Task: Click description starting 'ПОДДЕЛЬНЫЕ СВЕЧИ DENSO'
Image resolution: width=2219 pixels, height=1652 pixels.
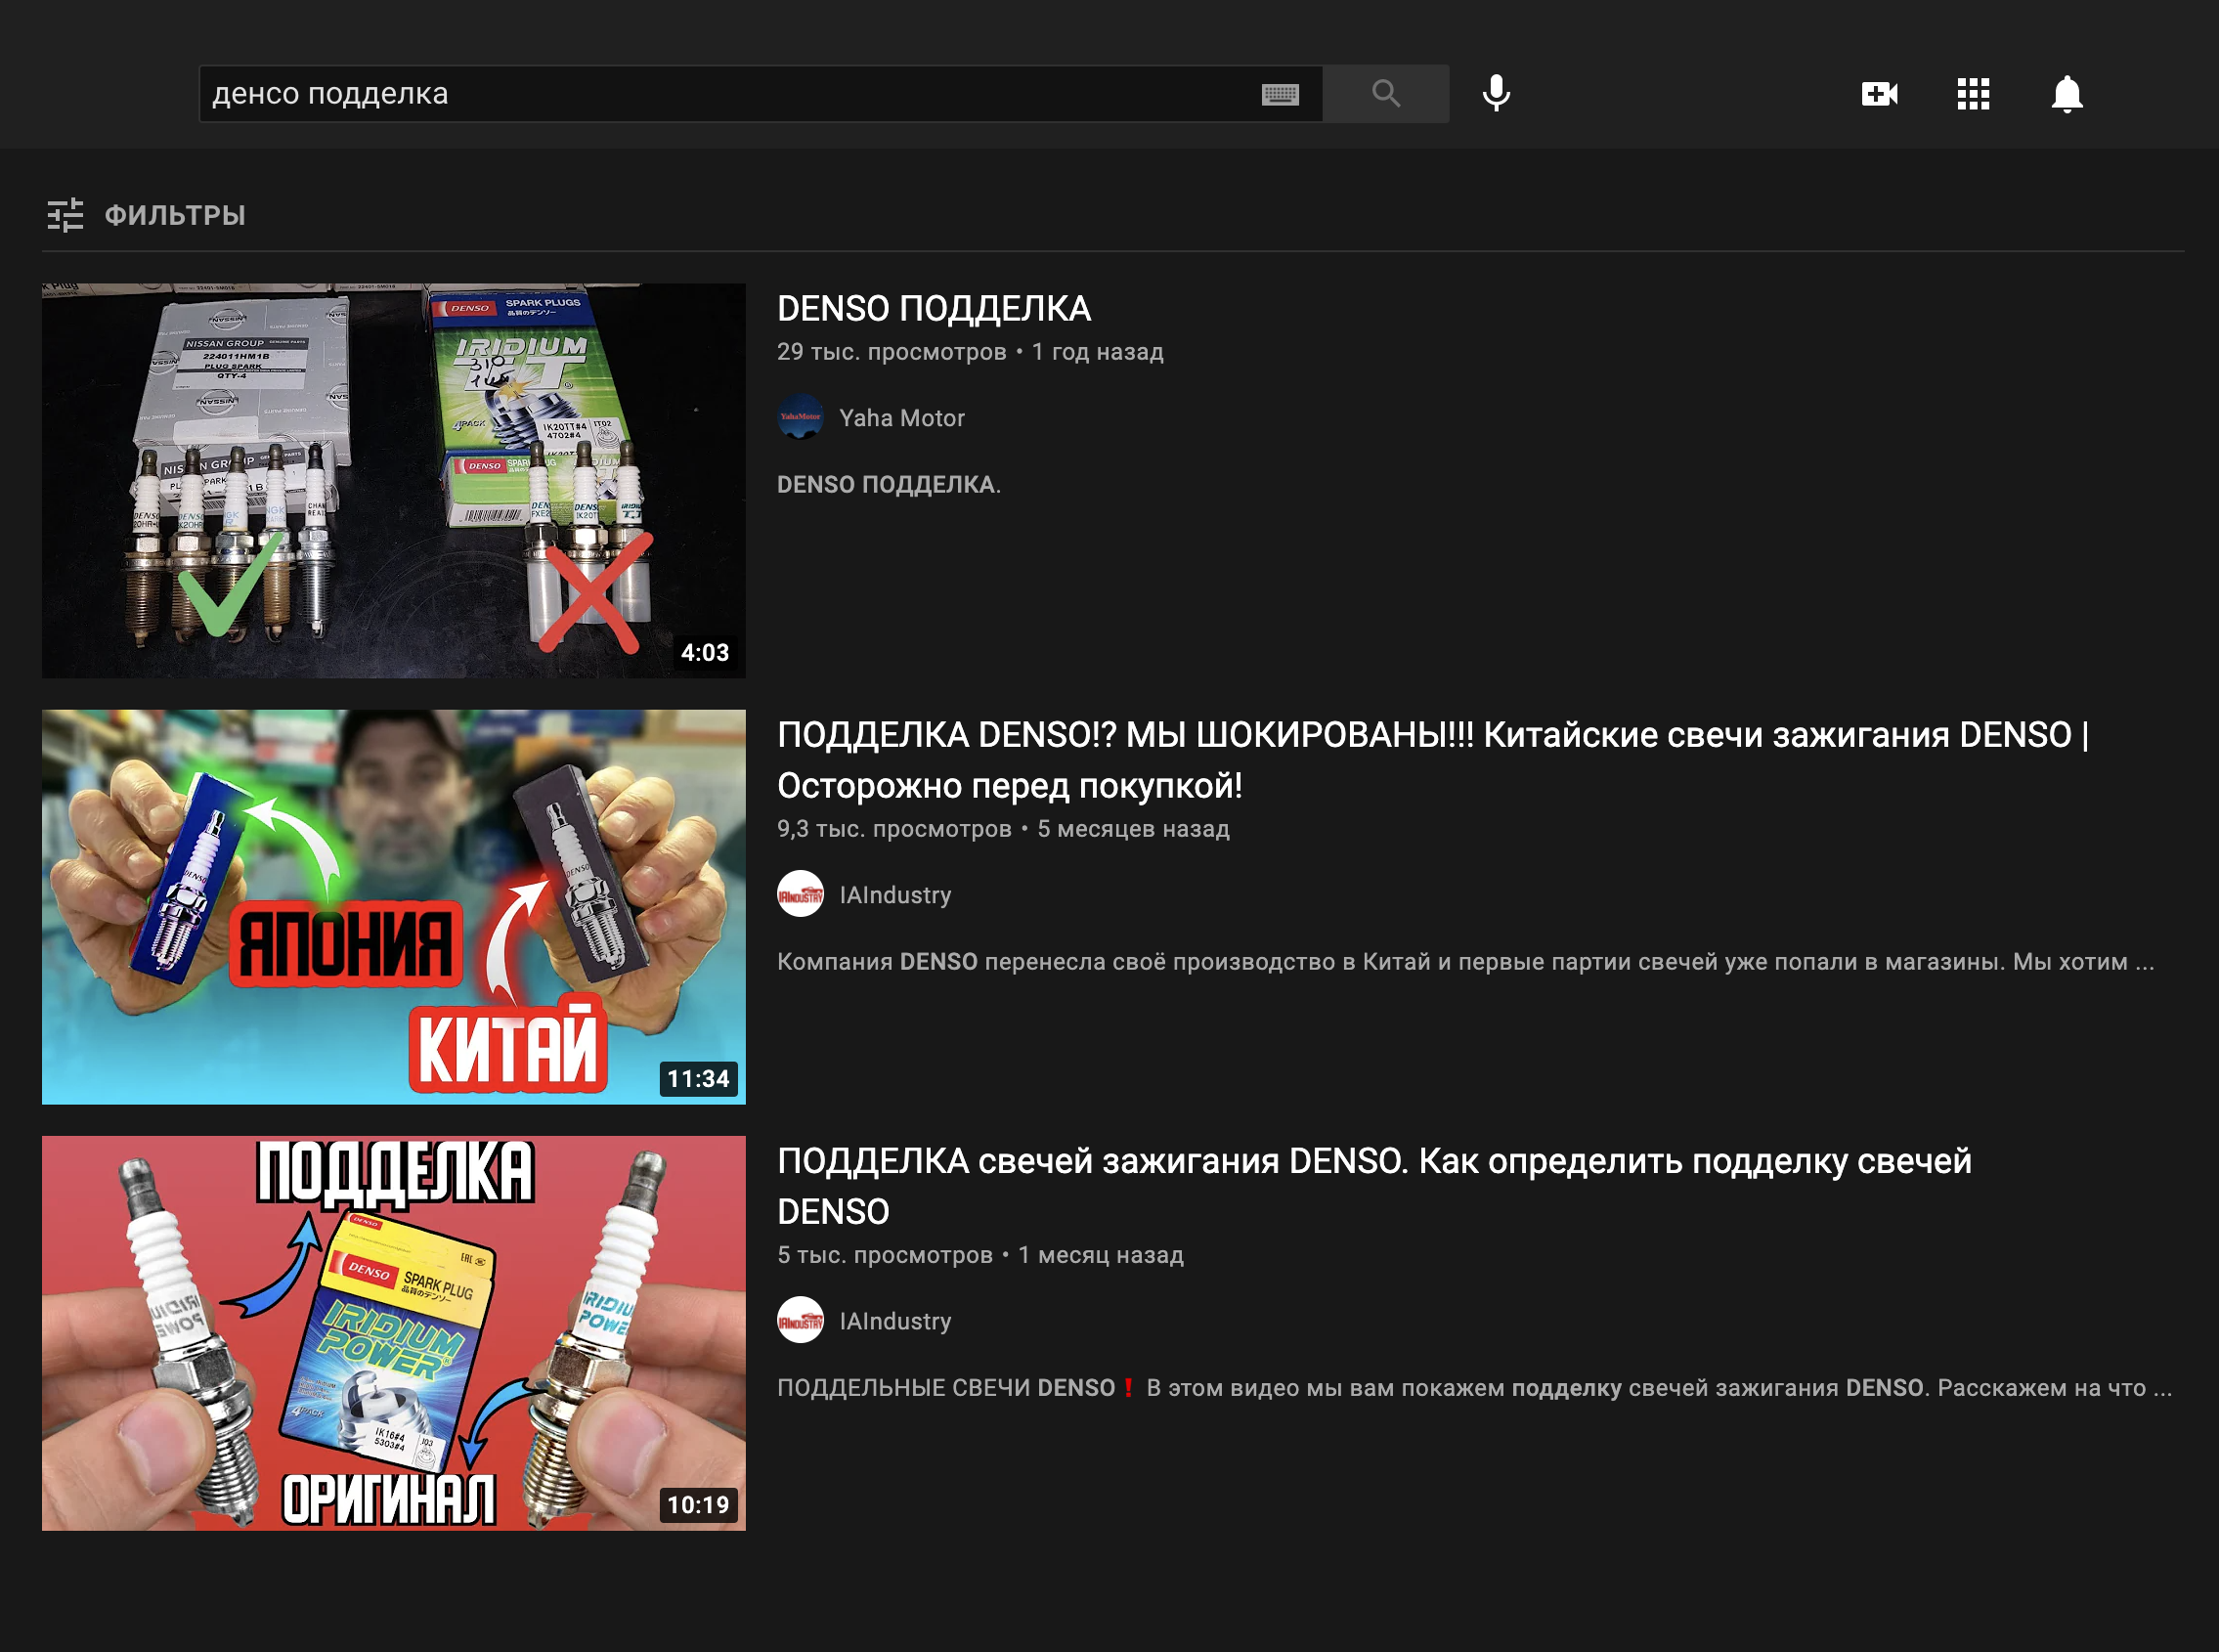Action: [x=1475, y=1388]
